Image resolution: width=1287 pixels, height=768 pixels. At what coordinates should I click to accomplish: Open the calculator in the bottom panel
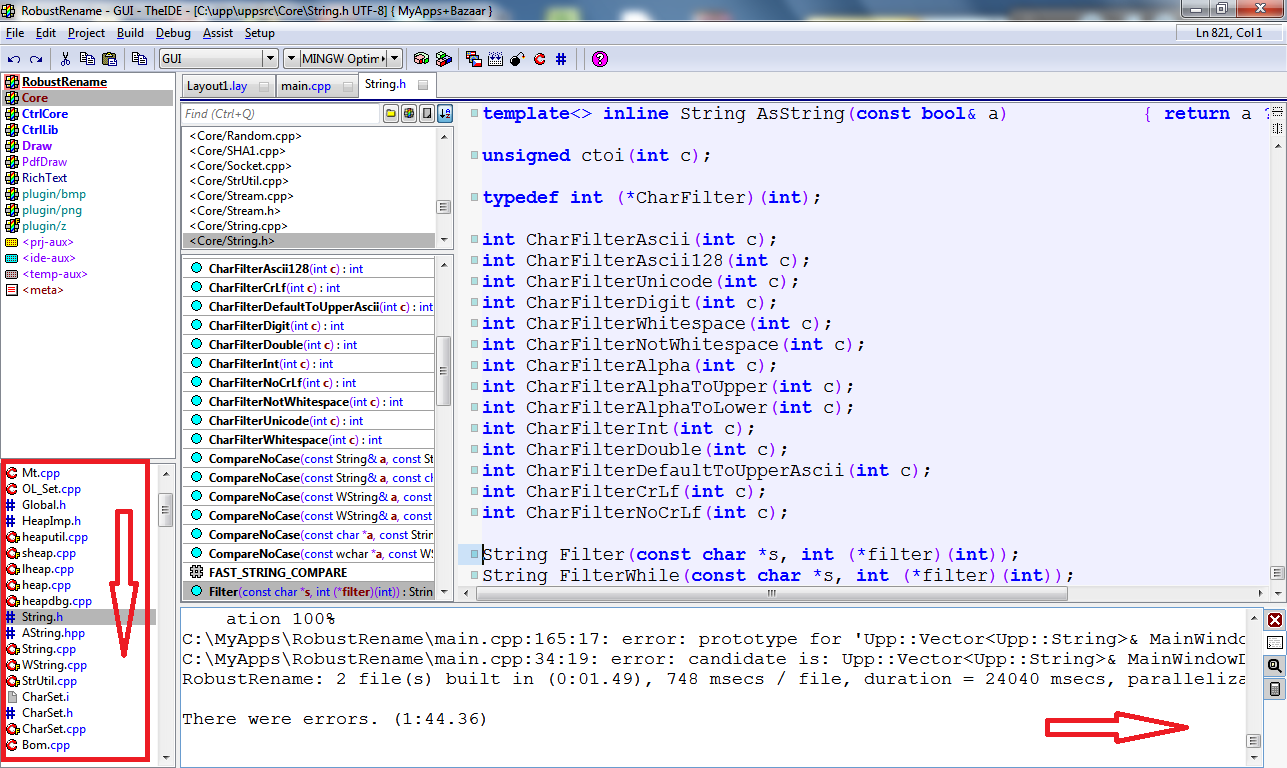(x=1274, y=689)
